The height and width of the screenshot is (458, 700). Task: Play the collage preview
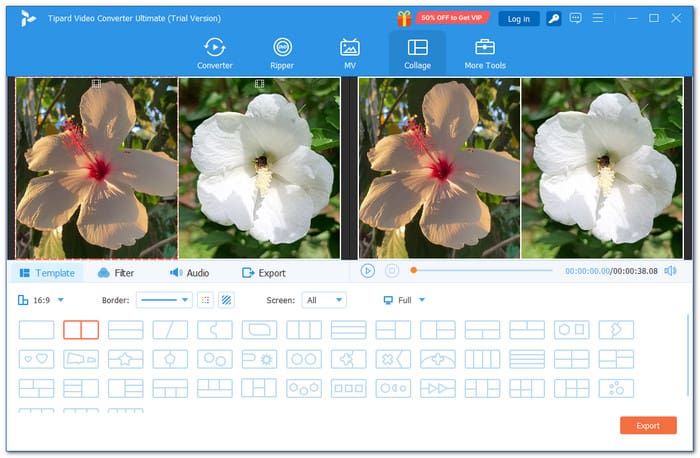[x=368, y=270]
